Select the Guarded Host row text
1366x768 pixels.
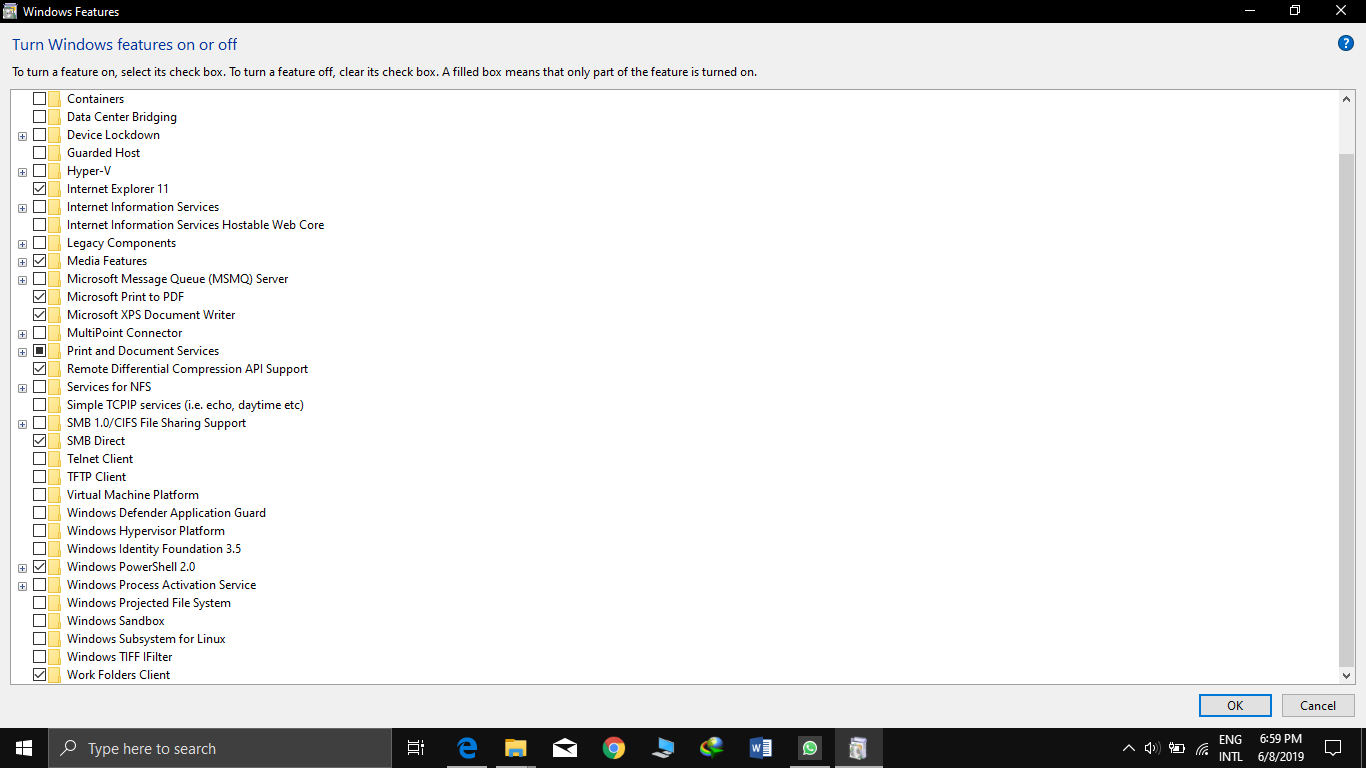click(x=104, y=153)
